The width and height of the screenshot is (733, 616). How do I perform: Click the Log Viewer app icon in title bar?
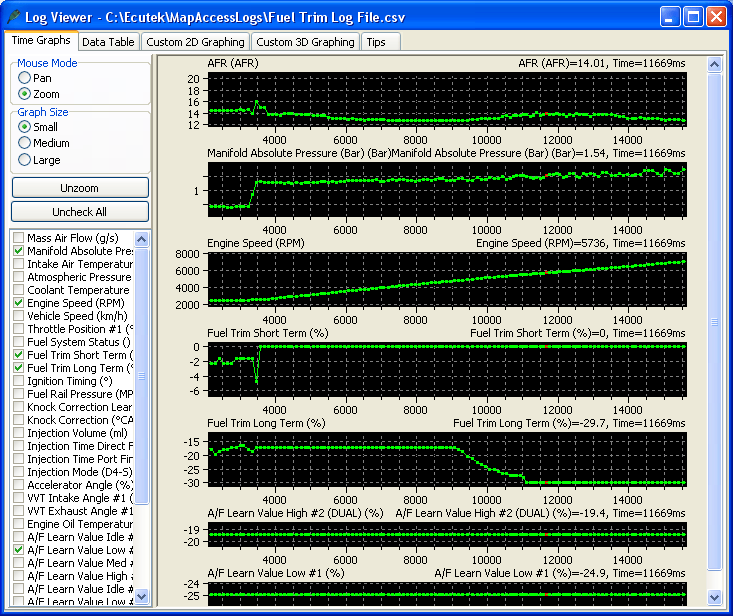[x=14, y=17]
